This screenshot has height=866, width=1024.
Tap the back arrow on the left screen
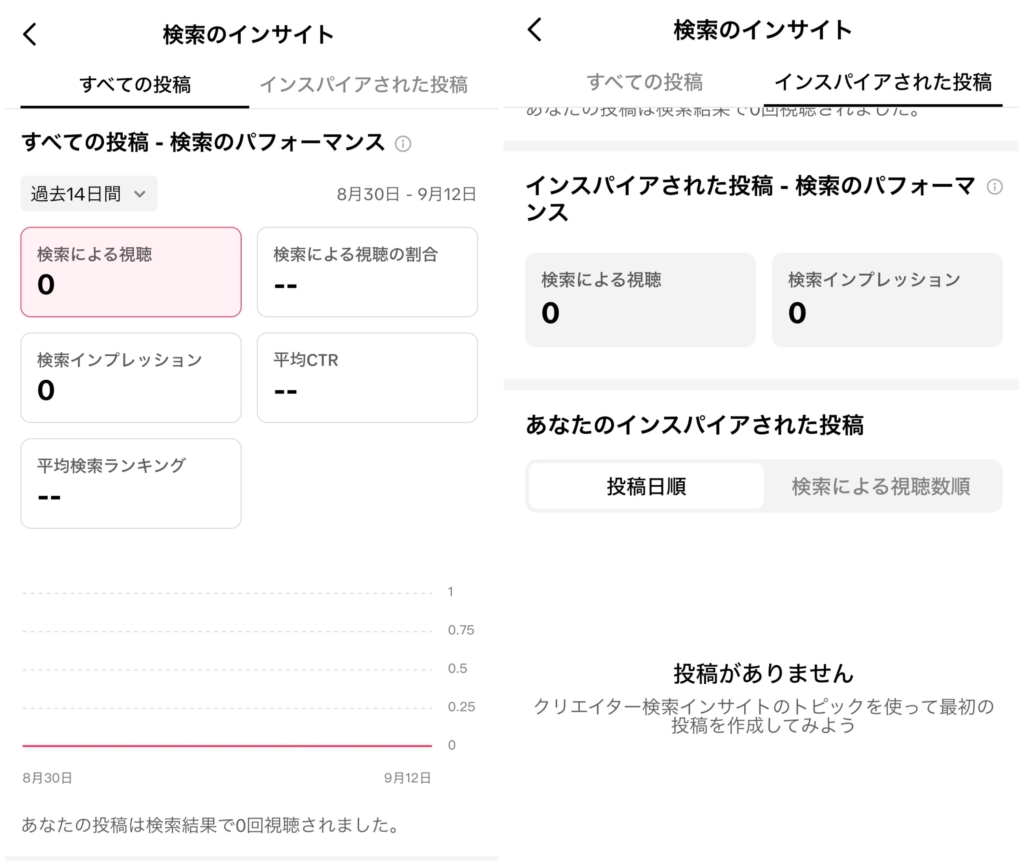tap(30, 34)
